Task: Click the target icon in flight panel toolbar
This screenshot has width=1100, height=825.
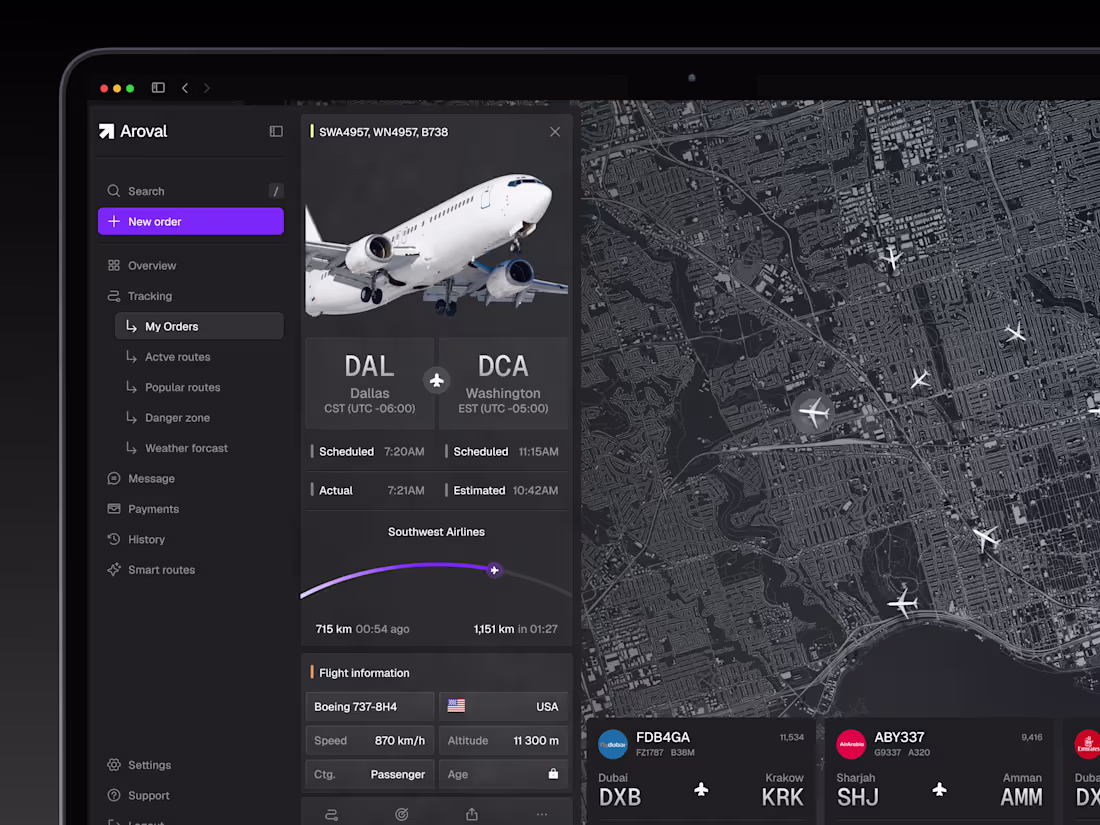Action: pos(402,814)
